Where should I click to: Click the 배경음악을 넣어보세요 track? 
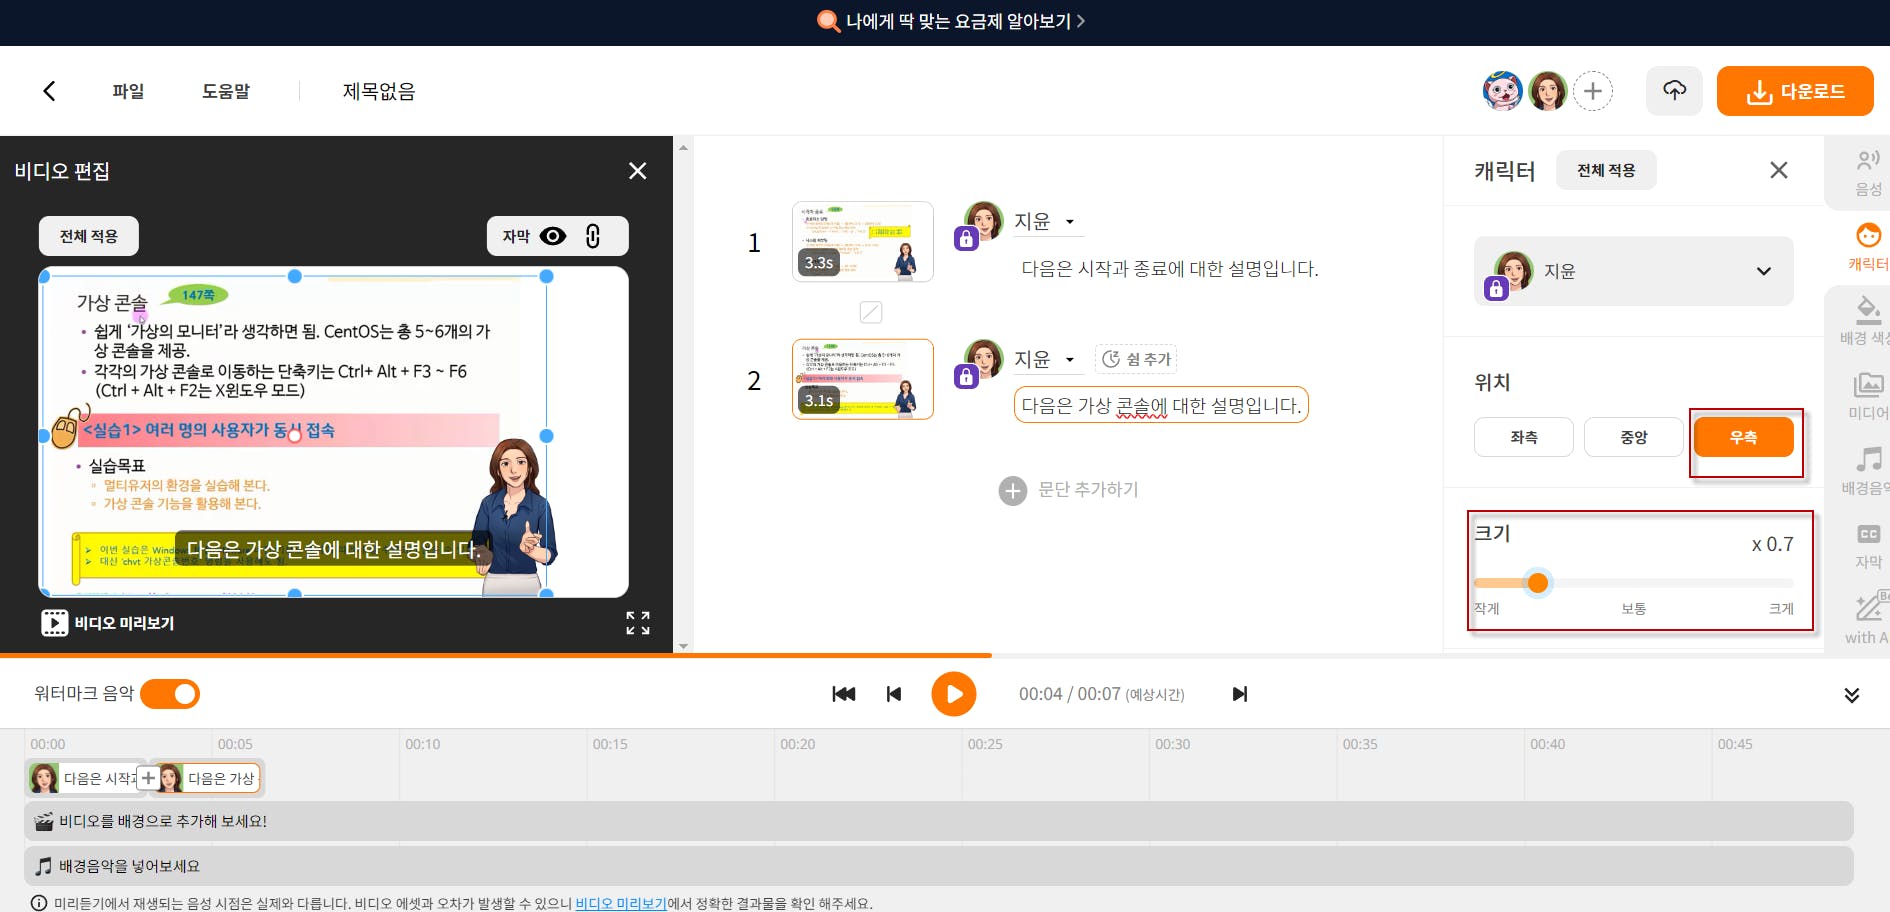tap(939, 866)
